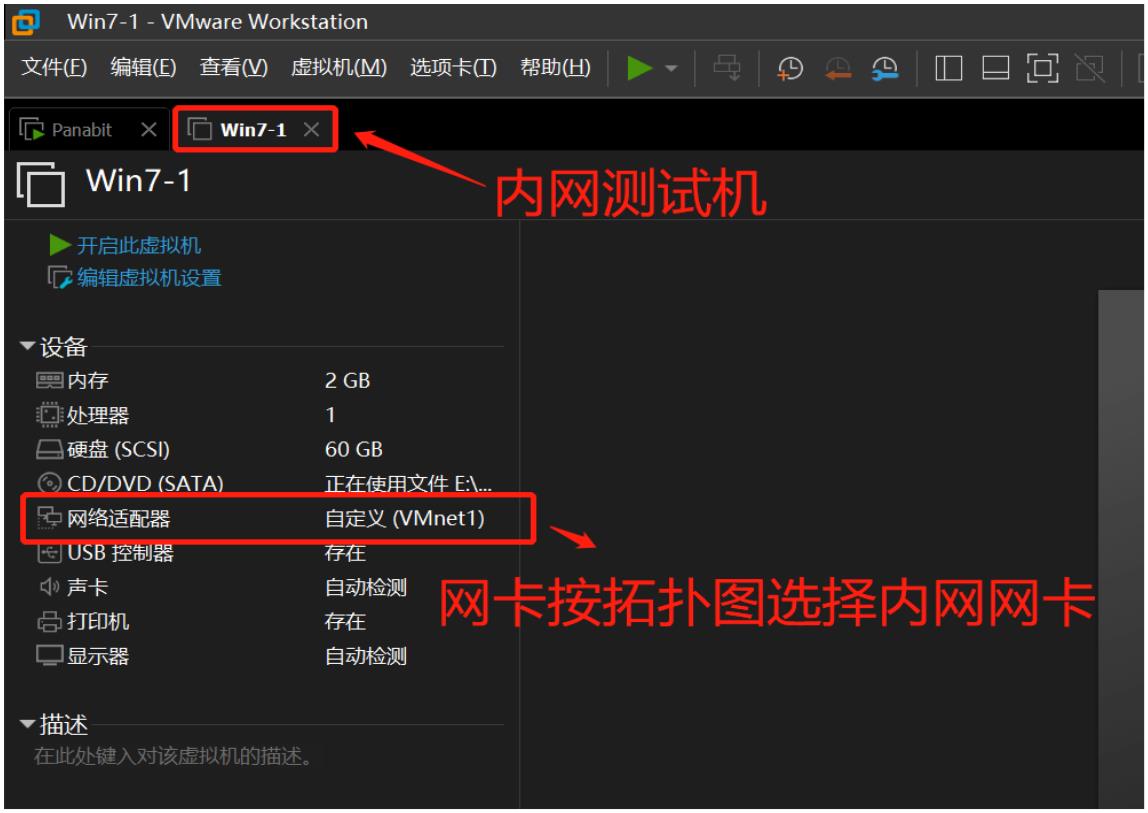Click the 网络适配器 network icon
The image size is (1148, 813).
pyautogui.click(x=49, y=518)
